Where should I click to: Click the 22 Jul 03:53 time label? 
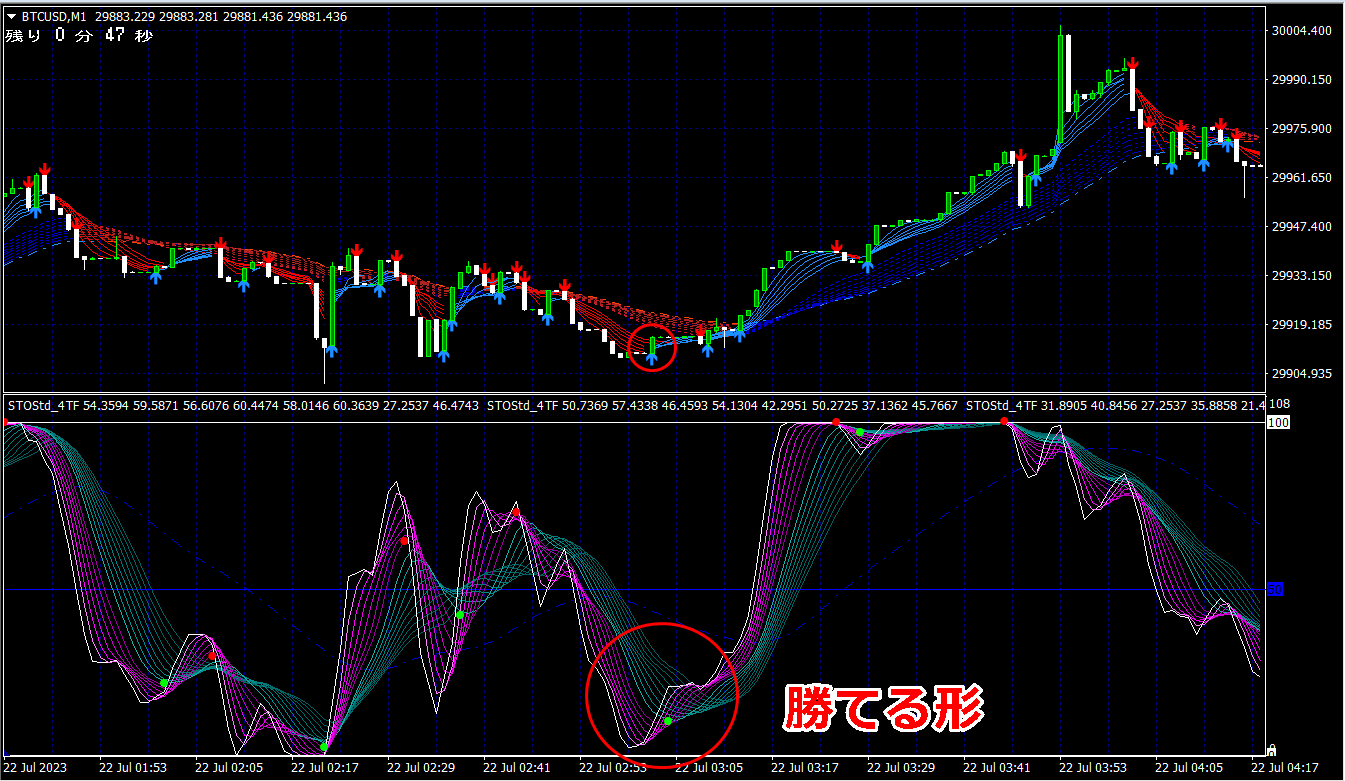click(1094, 768)
